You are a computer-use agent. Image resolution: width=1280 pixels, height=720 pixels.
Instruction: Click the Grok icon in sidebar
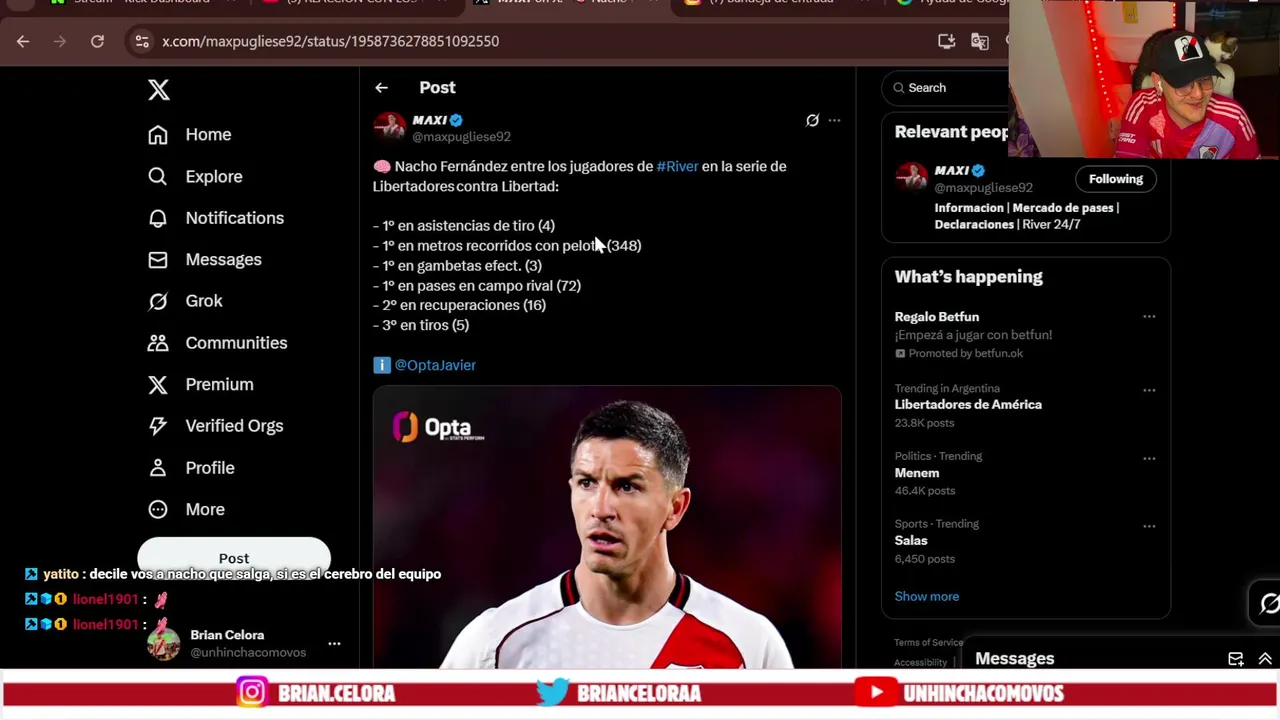click(158, 301)
